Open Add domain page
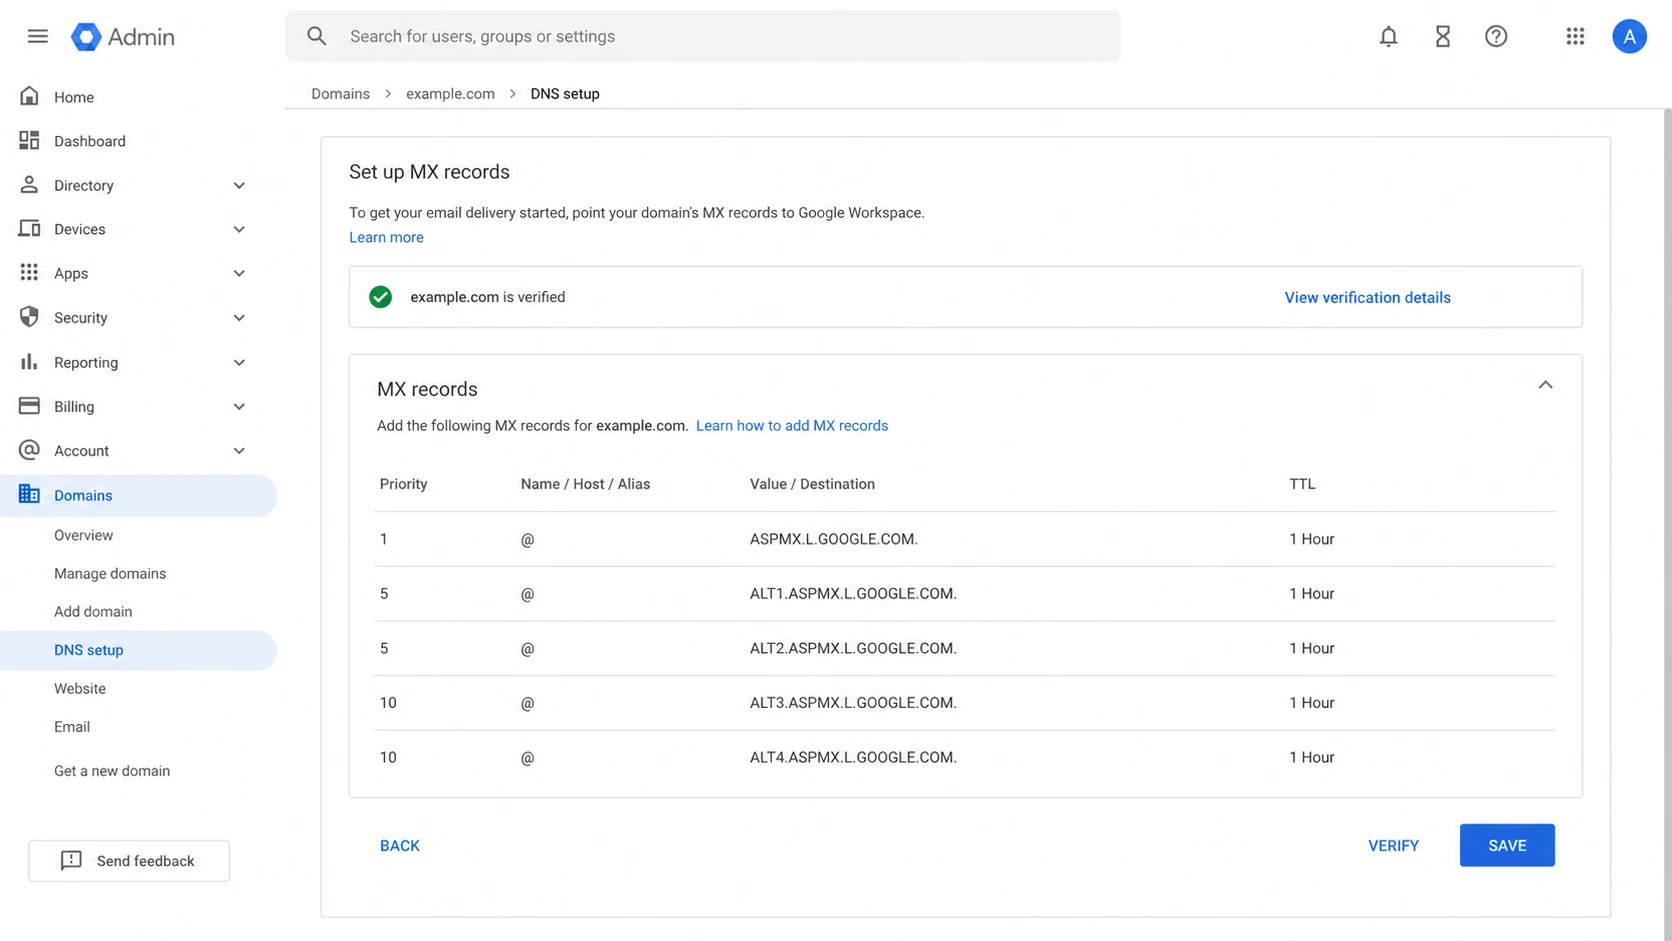Image resolution: width=1672 pixels, height=941 pixels. click(x=93, y=611)
